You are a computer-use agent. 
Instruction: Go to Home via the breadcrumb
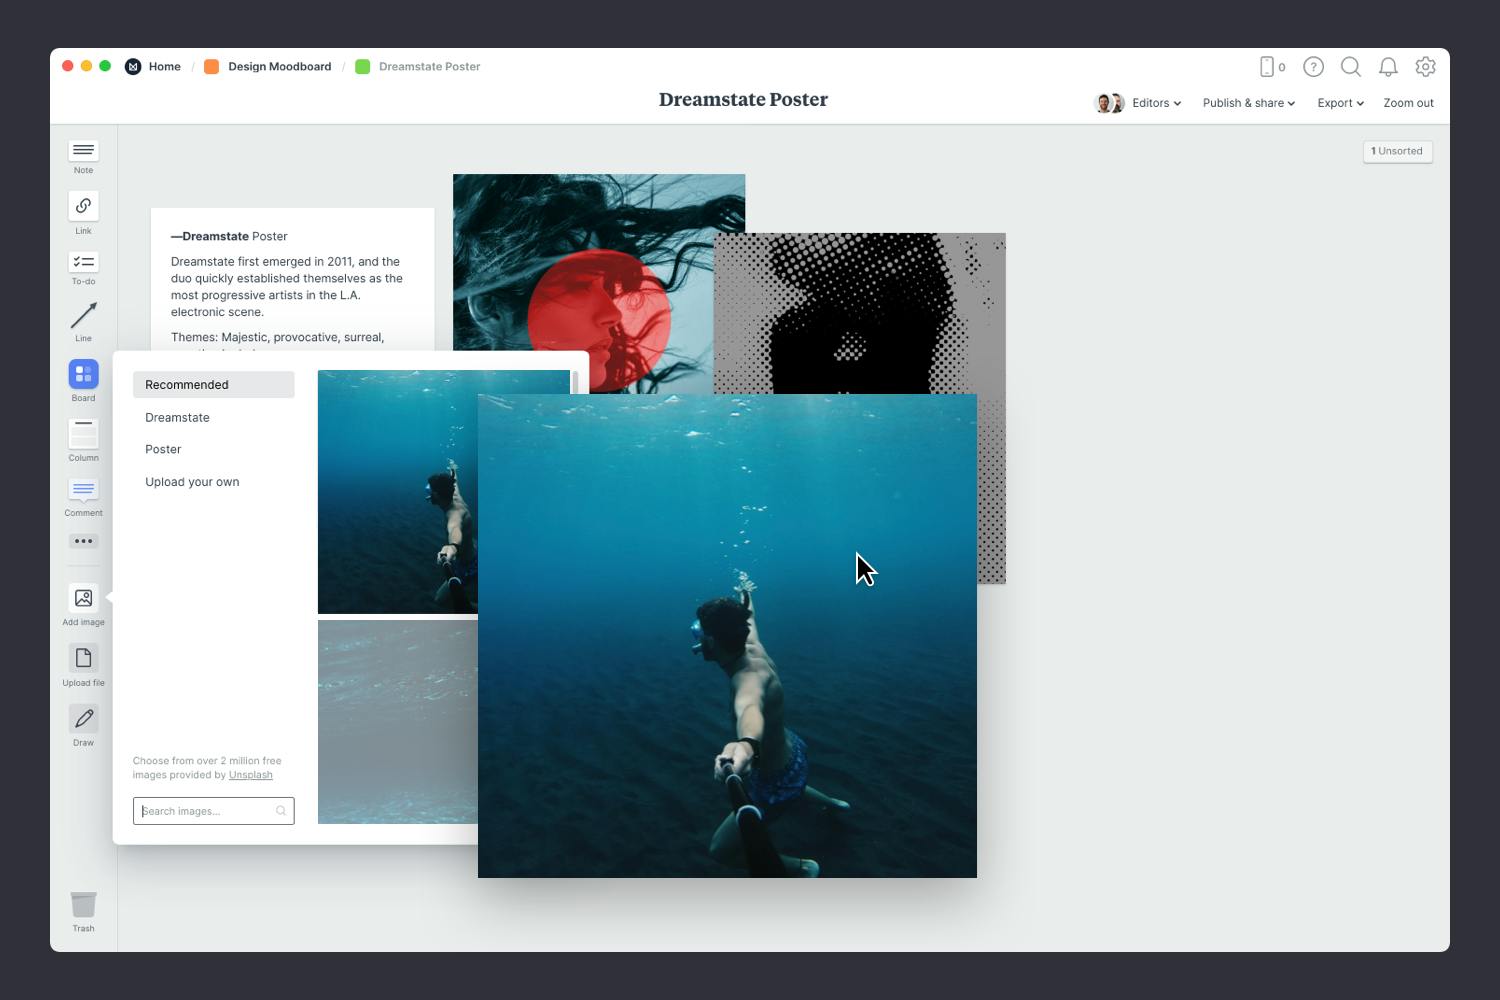(x=164, y=66)
